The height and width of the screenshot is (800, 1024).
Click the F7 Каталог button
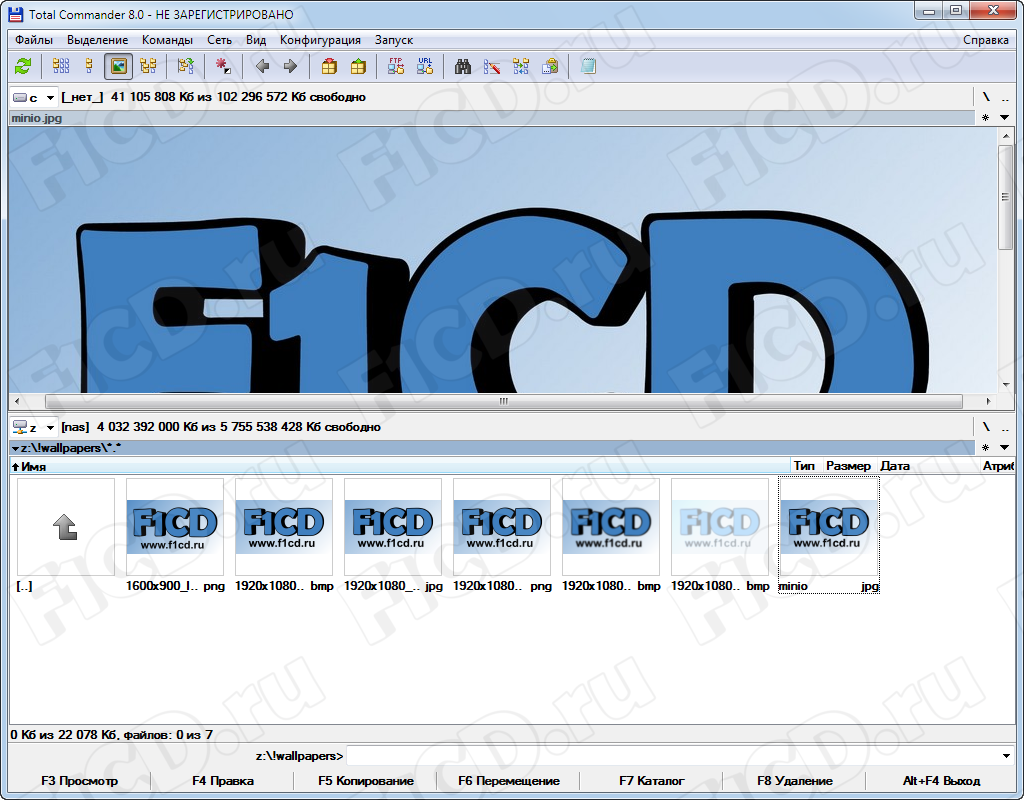pyautogui.click(x=652, y=781)
